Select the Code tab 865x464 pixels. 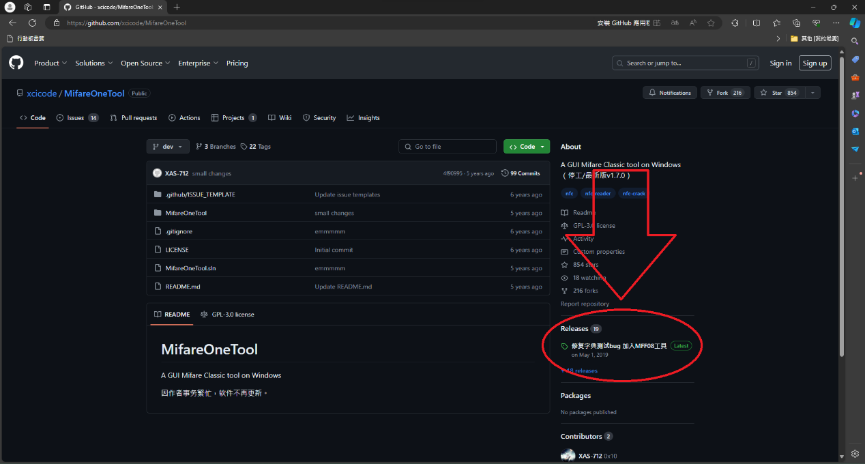[x=33, y=118]
